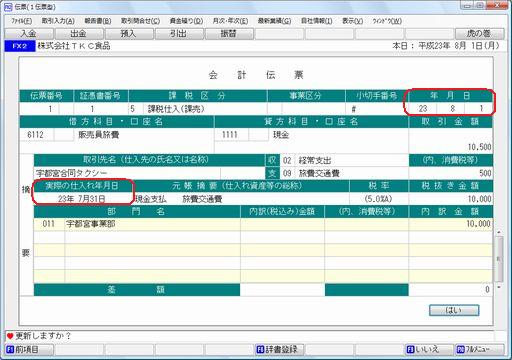The height and width of the screenshot is (360, 512).
Task: Click the 引出 toolbar button
Action: (x=179, y=34)
